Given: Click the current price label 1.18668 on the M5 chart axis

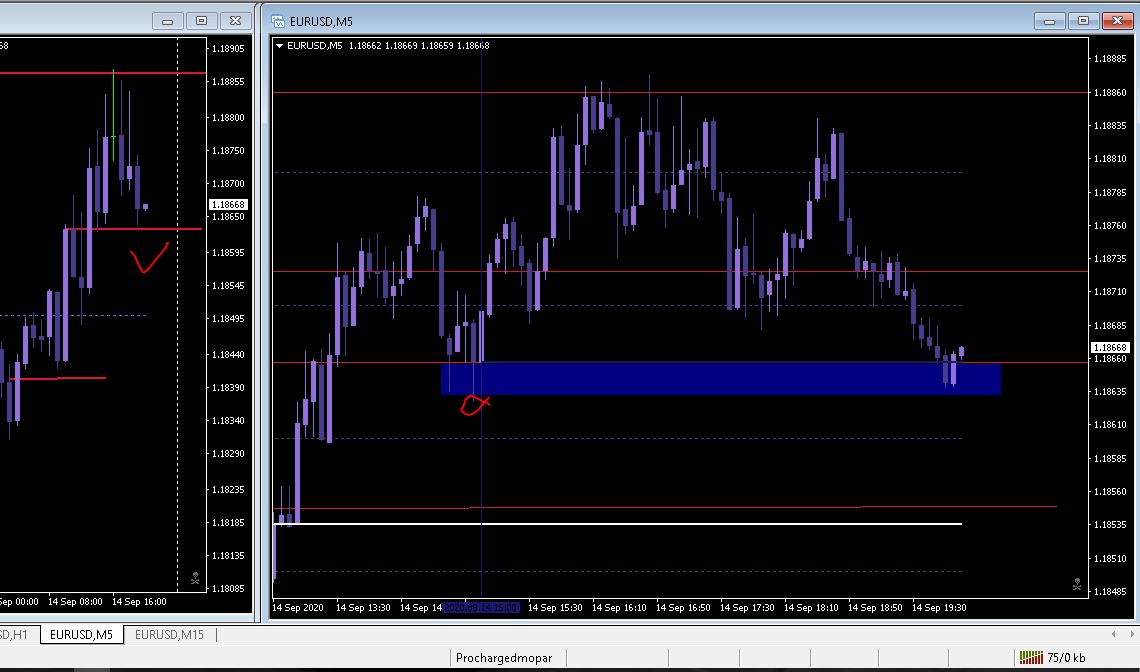Looking at the screenshot, I should pyautogui.click(x=1110, y=348).
